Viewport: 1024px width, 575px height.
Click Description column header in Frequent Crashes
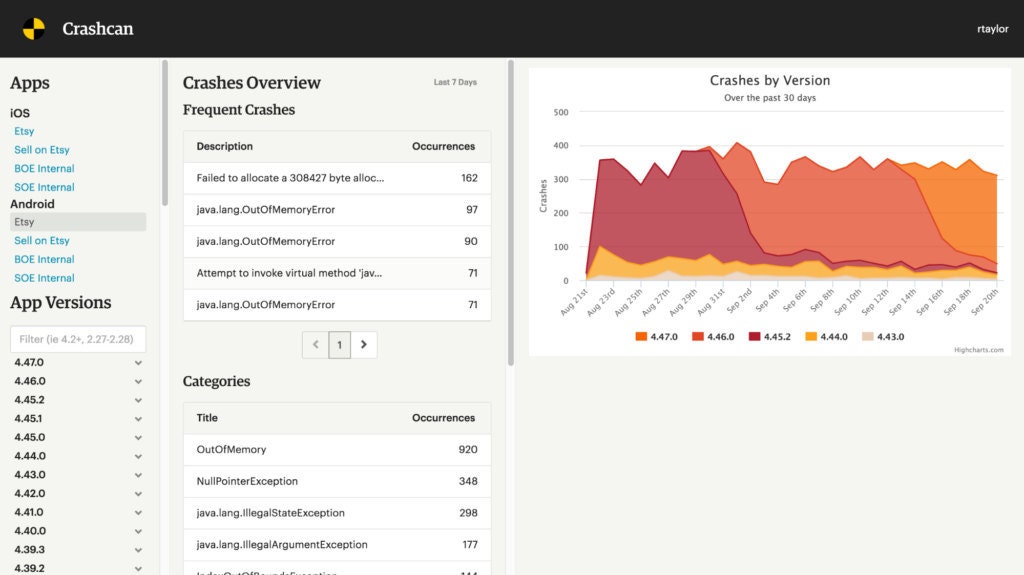tap(225, 146)
